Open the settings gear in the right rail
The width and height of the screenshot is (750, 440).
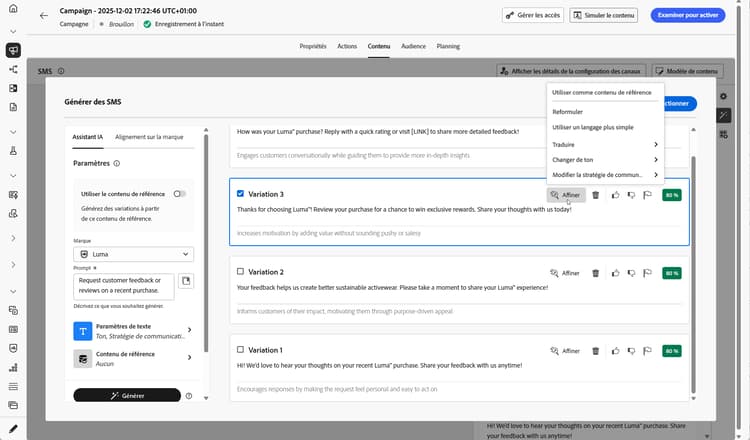(x=723, y=96)
